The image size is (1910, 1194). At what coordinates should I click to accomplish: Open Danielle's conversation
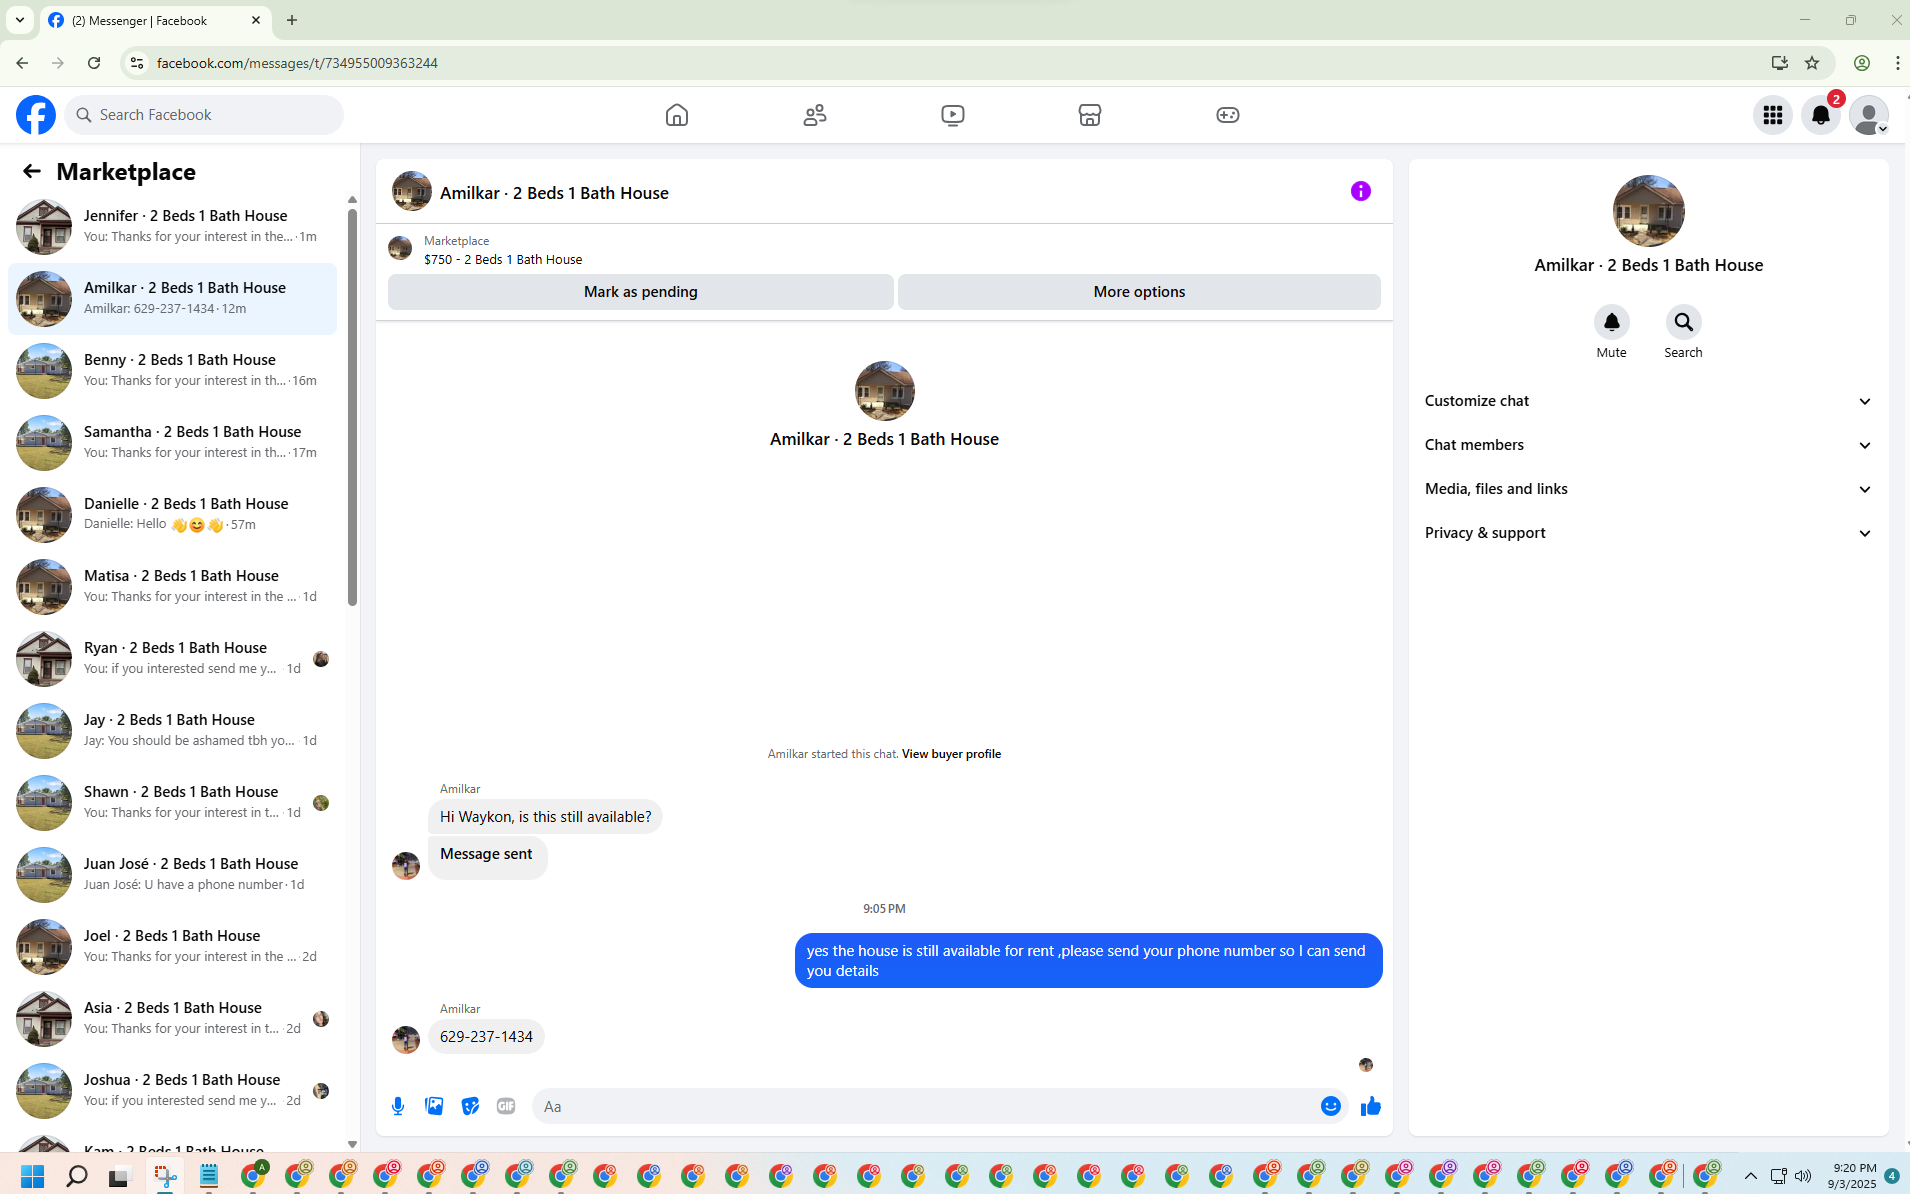click(x=172, y=515)
